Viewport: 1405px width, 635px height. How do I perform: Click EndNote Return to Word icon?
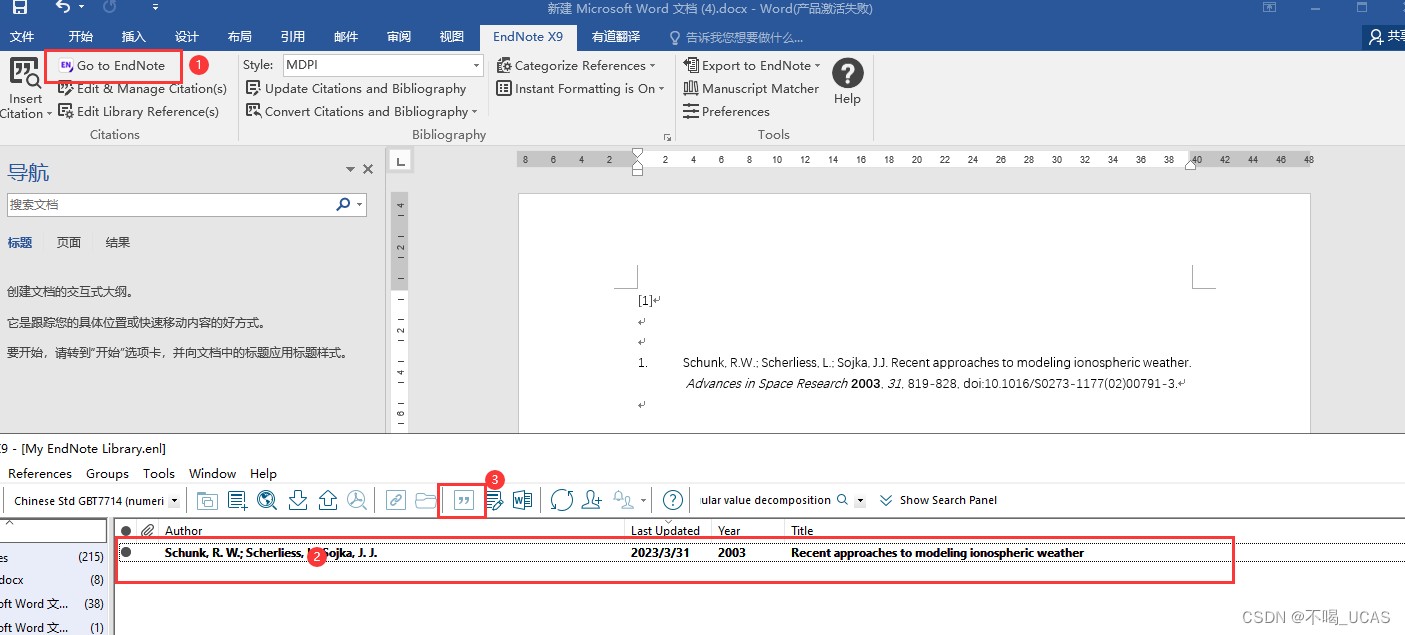522,501
